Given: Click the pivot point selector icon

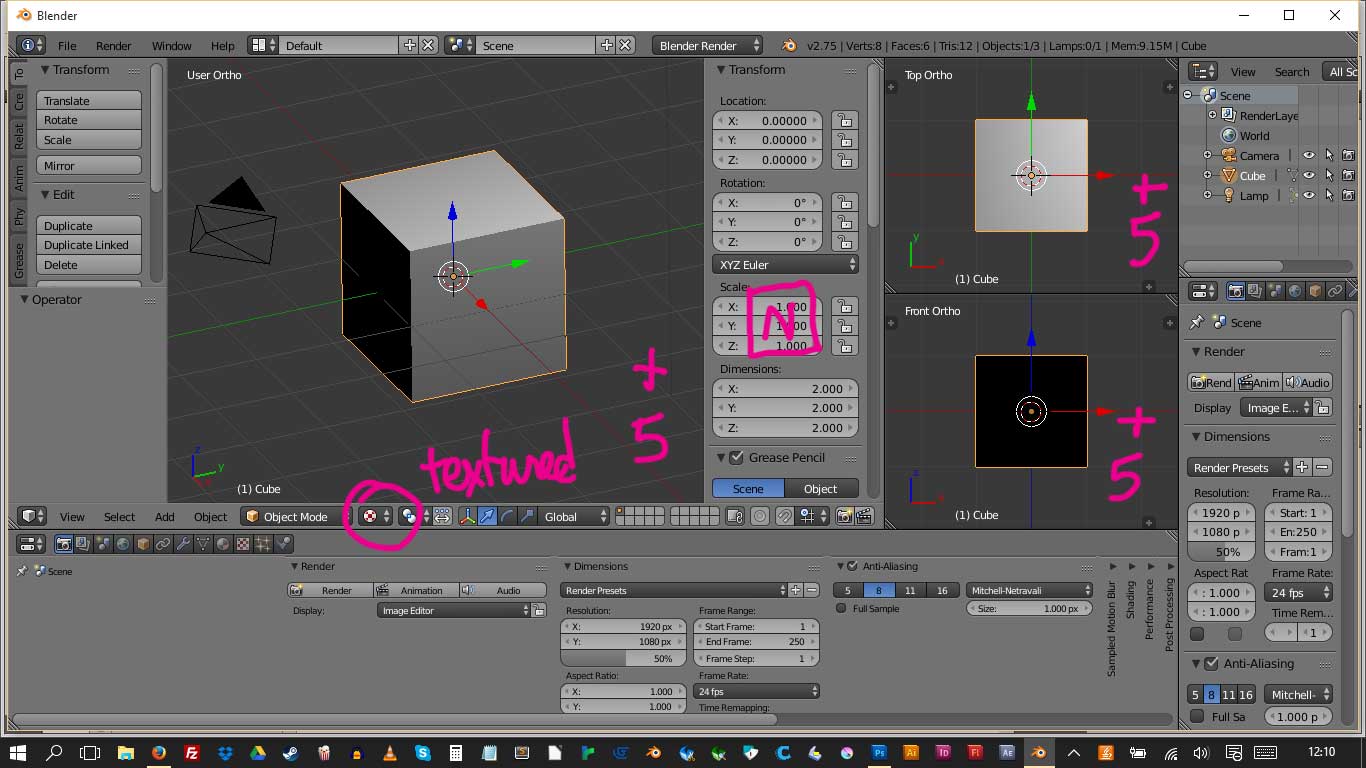Looking at the screenshot, I should click(x=409, y=516).
